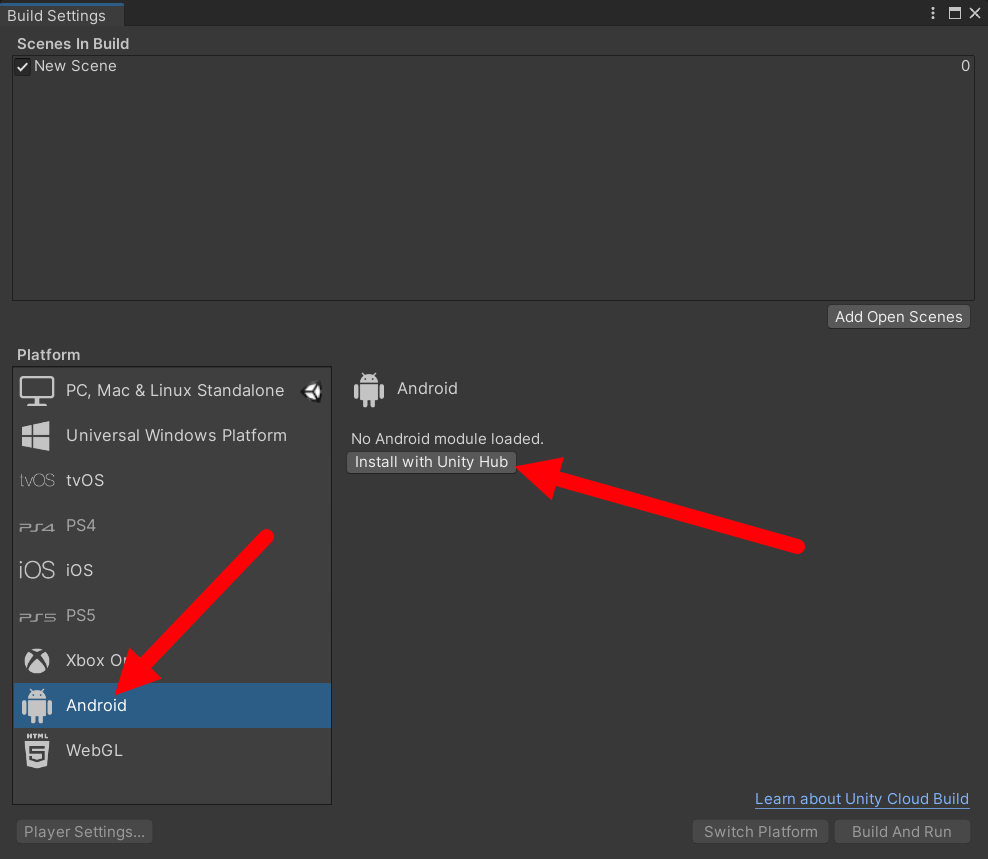Click the Platform section heading

pyautogui.click(x=49, y=355)
